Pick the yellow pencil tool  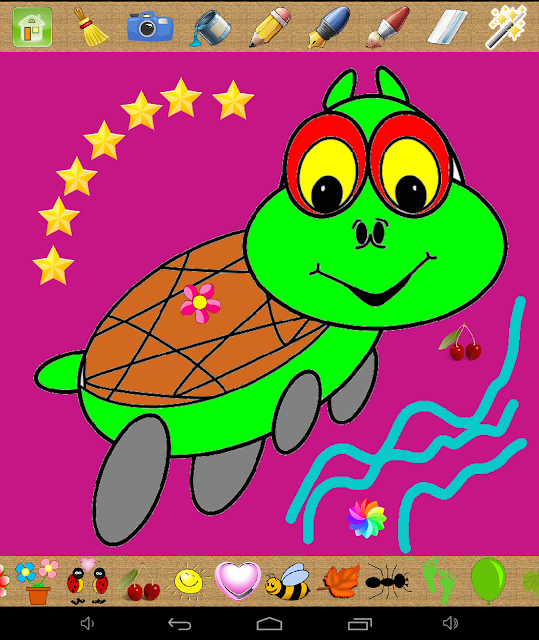click(x=270, y=27)
